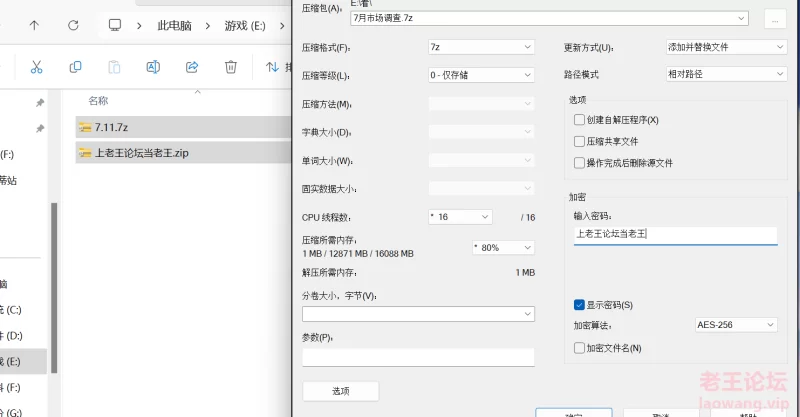Select the 7.11.7z file in list

click(x=110, y=127)
